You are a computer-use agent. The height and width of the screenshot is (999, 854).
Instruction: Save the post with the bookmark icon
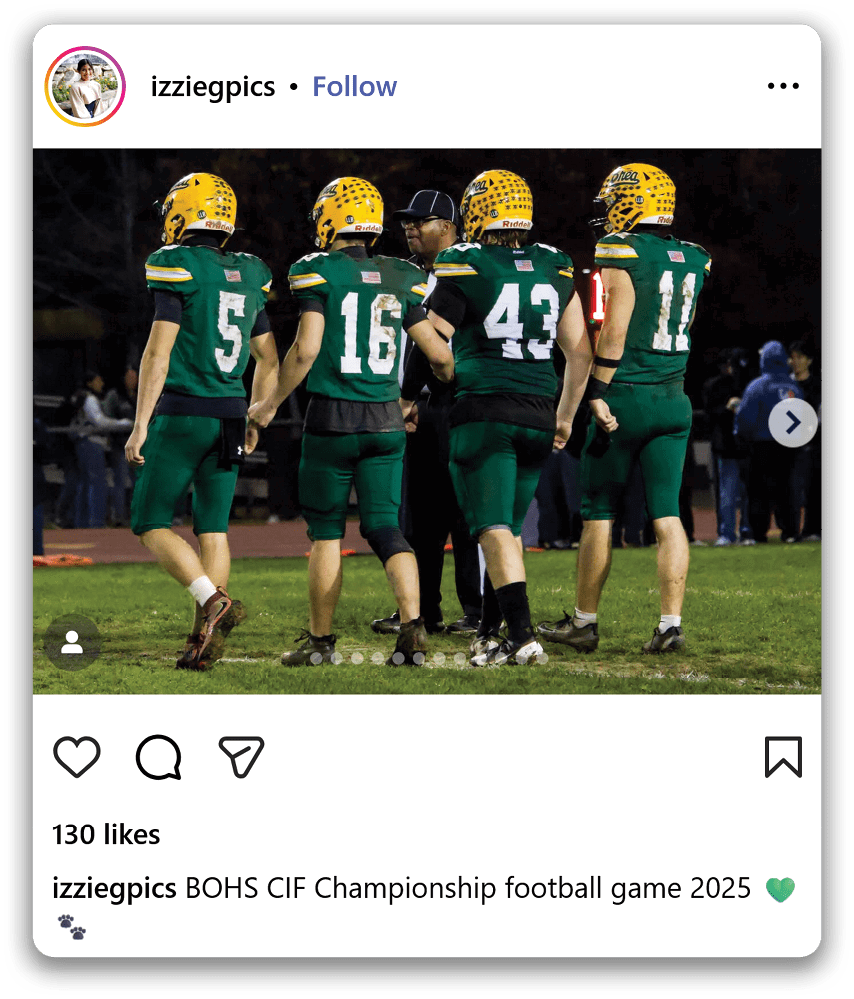pyautogui.click(x=783, y=757)
